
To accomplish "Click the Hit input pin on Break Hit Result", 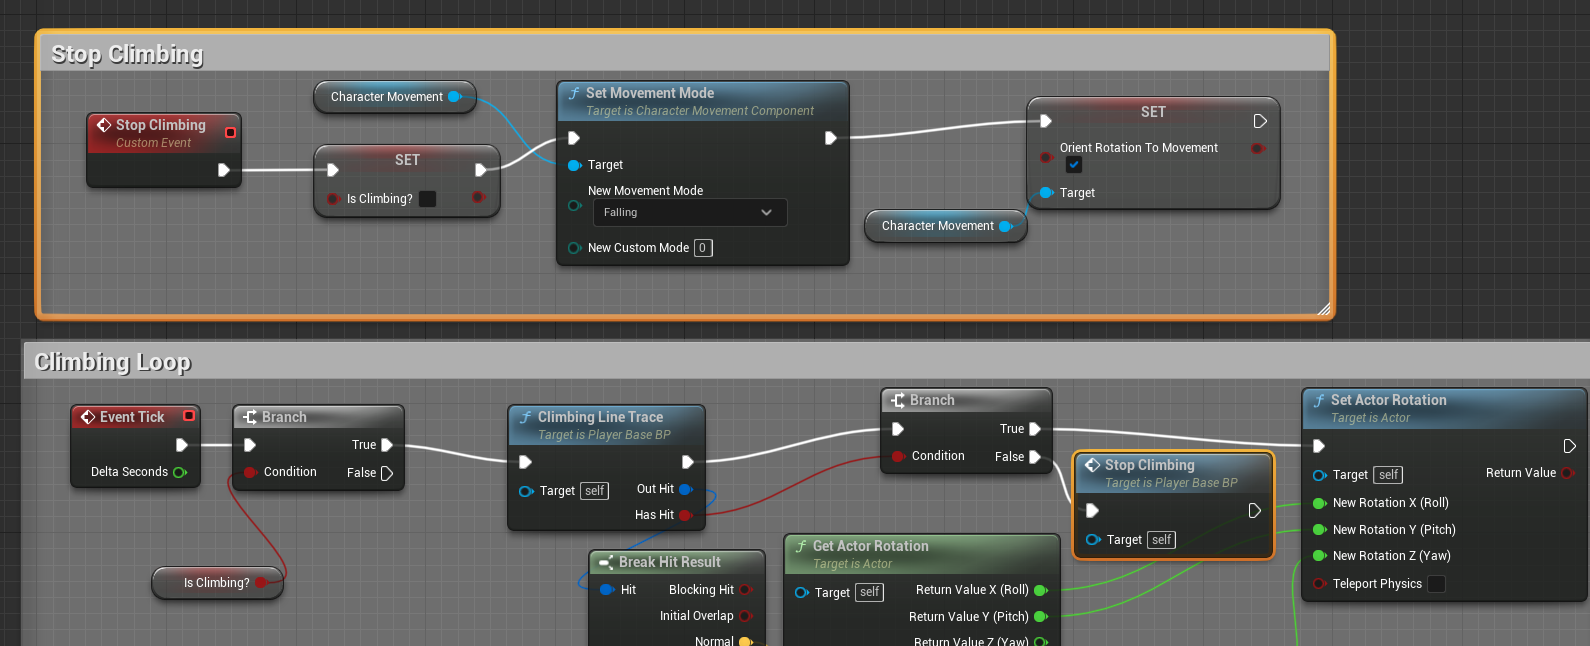I will coord(607,590).
